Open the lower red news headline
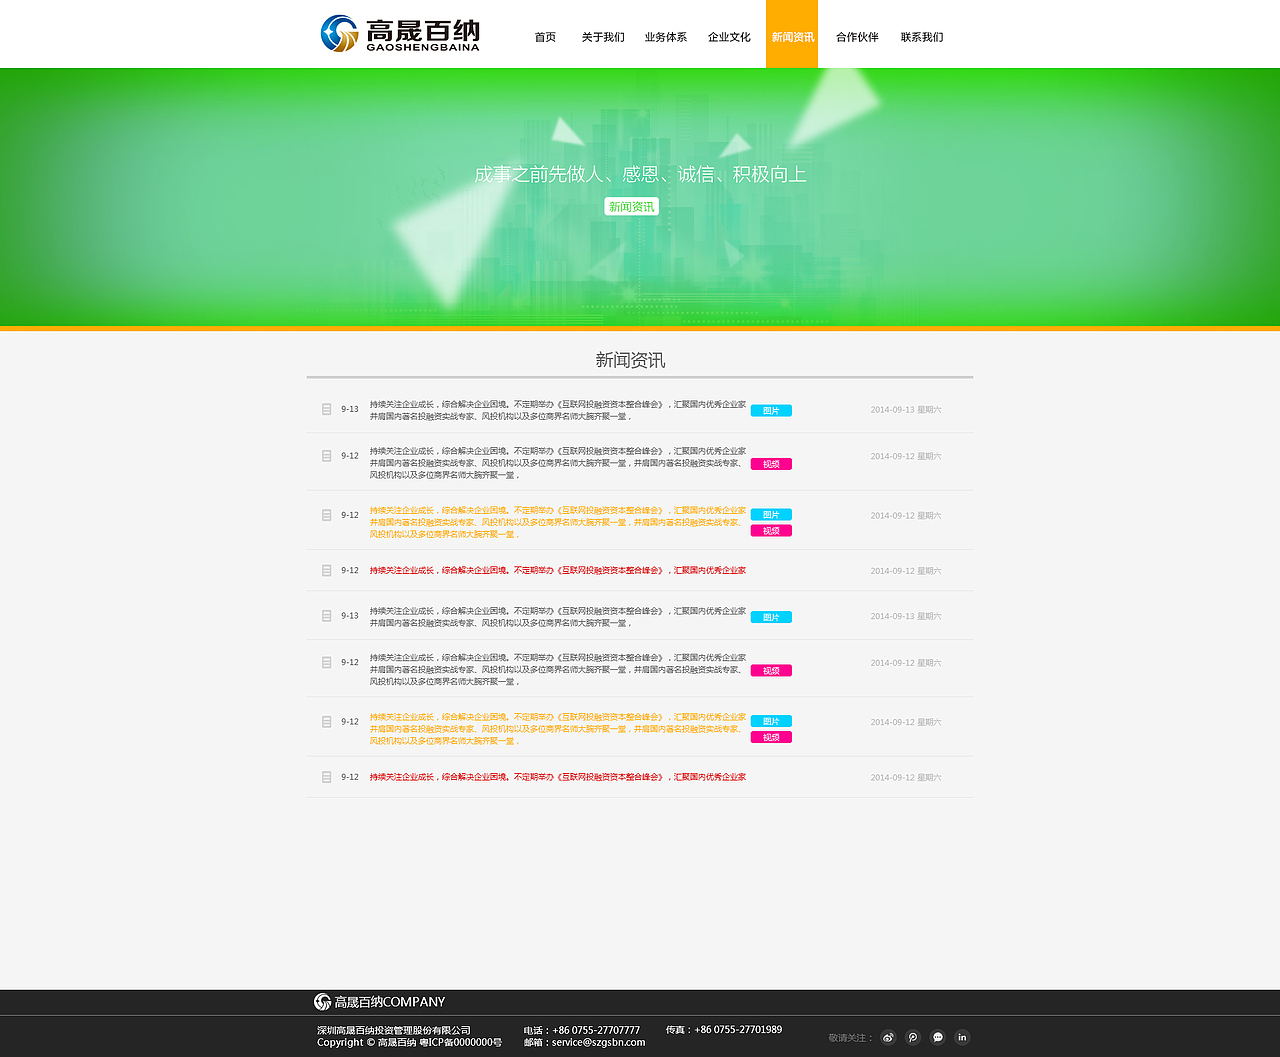 pos(558,777)
